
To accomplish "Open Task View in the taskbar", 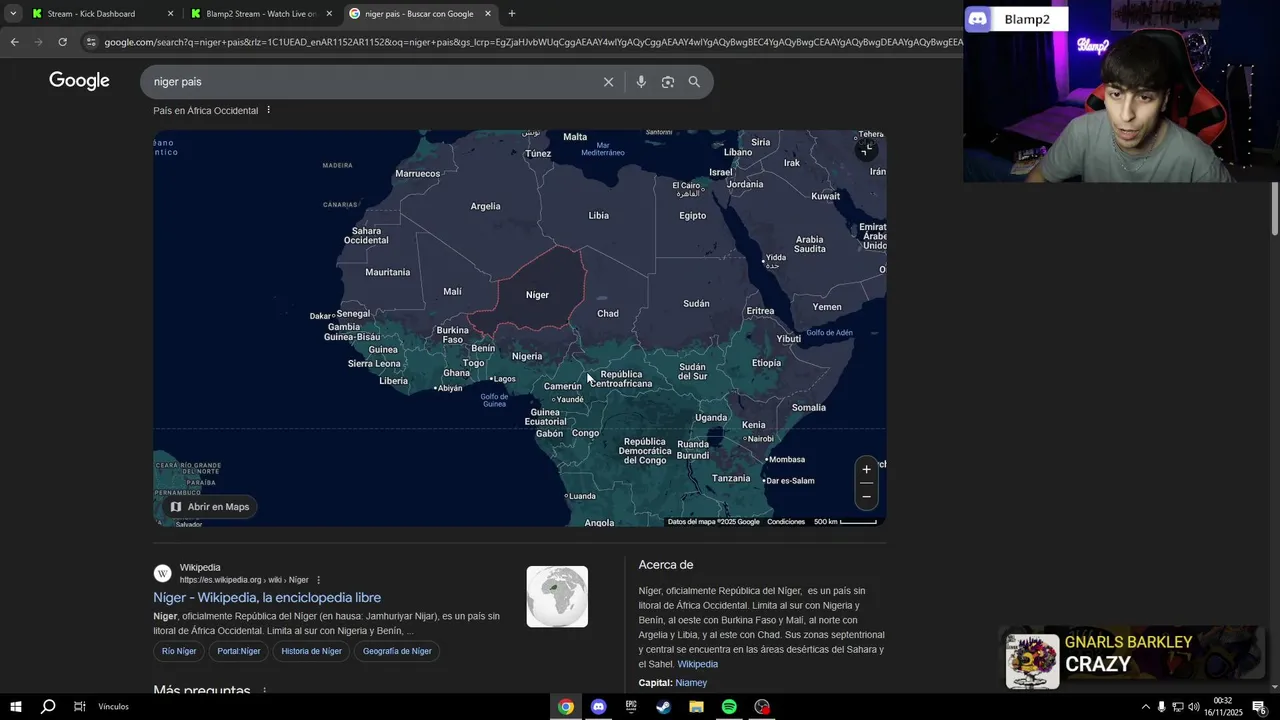I will pyautogui.click(x=79, y=707).
